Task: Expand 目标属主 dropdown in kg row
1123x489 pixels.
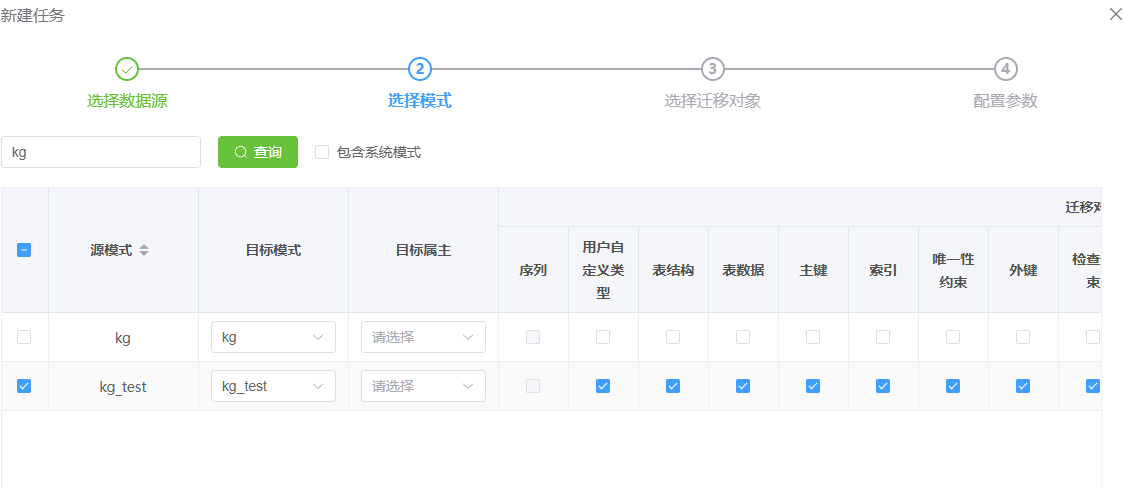Action: [423, 337]
